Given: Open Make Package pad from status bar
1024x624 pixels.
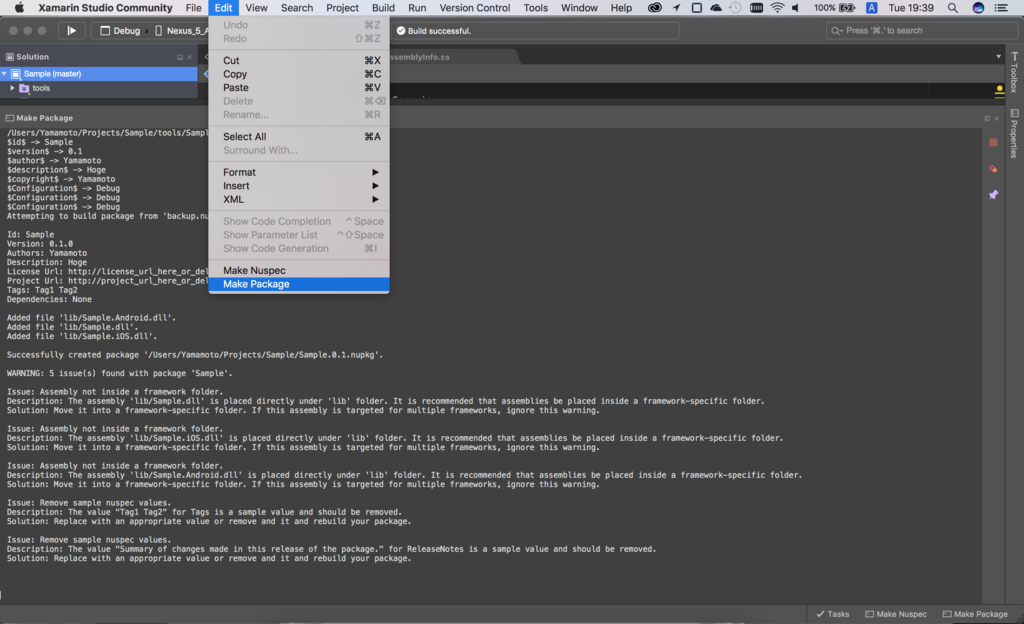Looking at the screenshot, I should point(975,614).
